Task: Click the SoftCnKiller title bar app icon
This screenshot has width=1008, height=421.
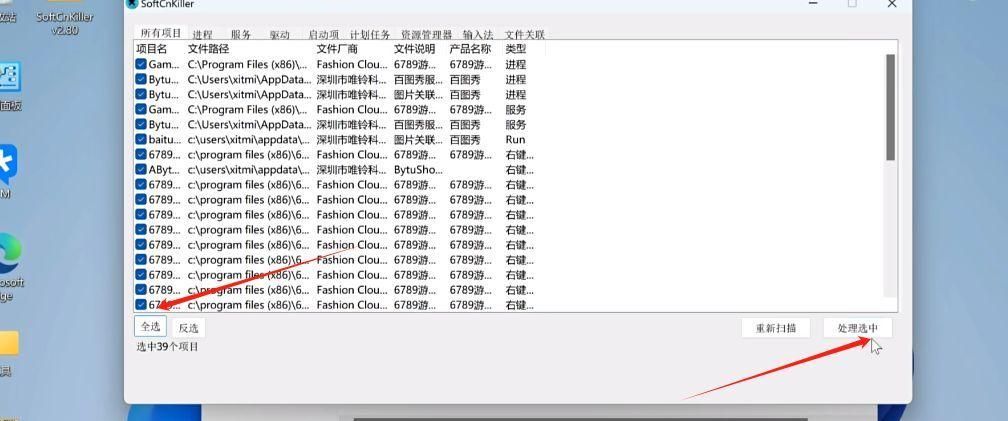Action: pos(132,4)
